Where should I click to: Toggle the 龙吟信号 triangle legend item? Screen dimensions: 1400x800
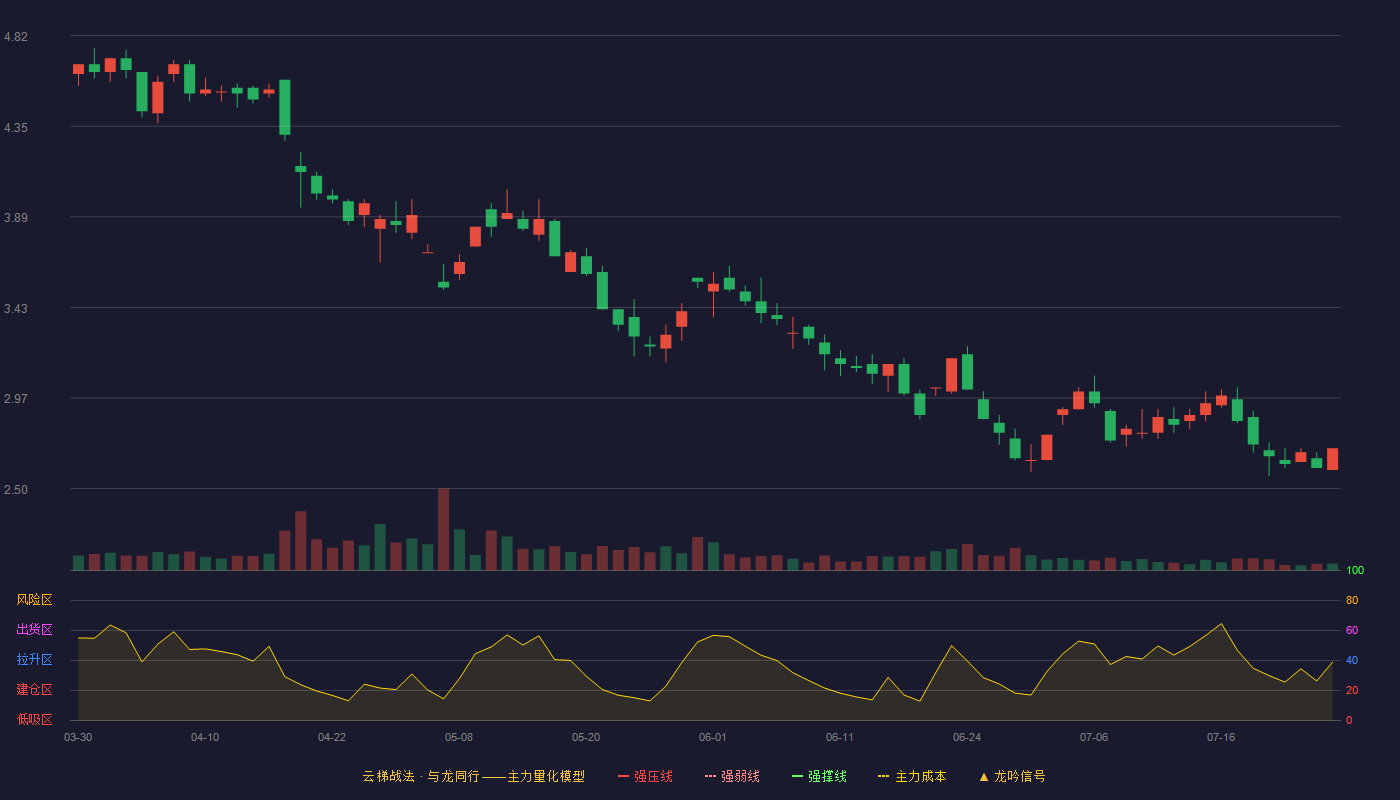click(x=1012, y=776)
